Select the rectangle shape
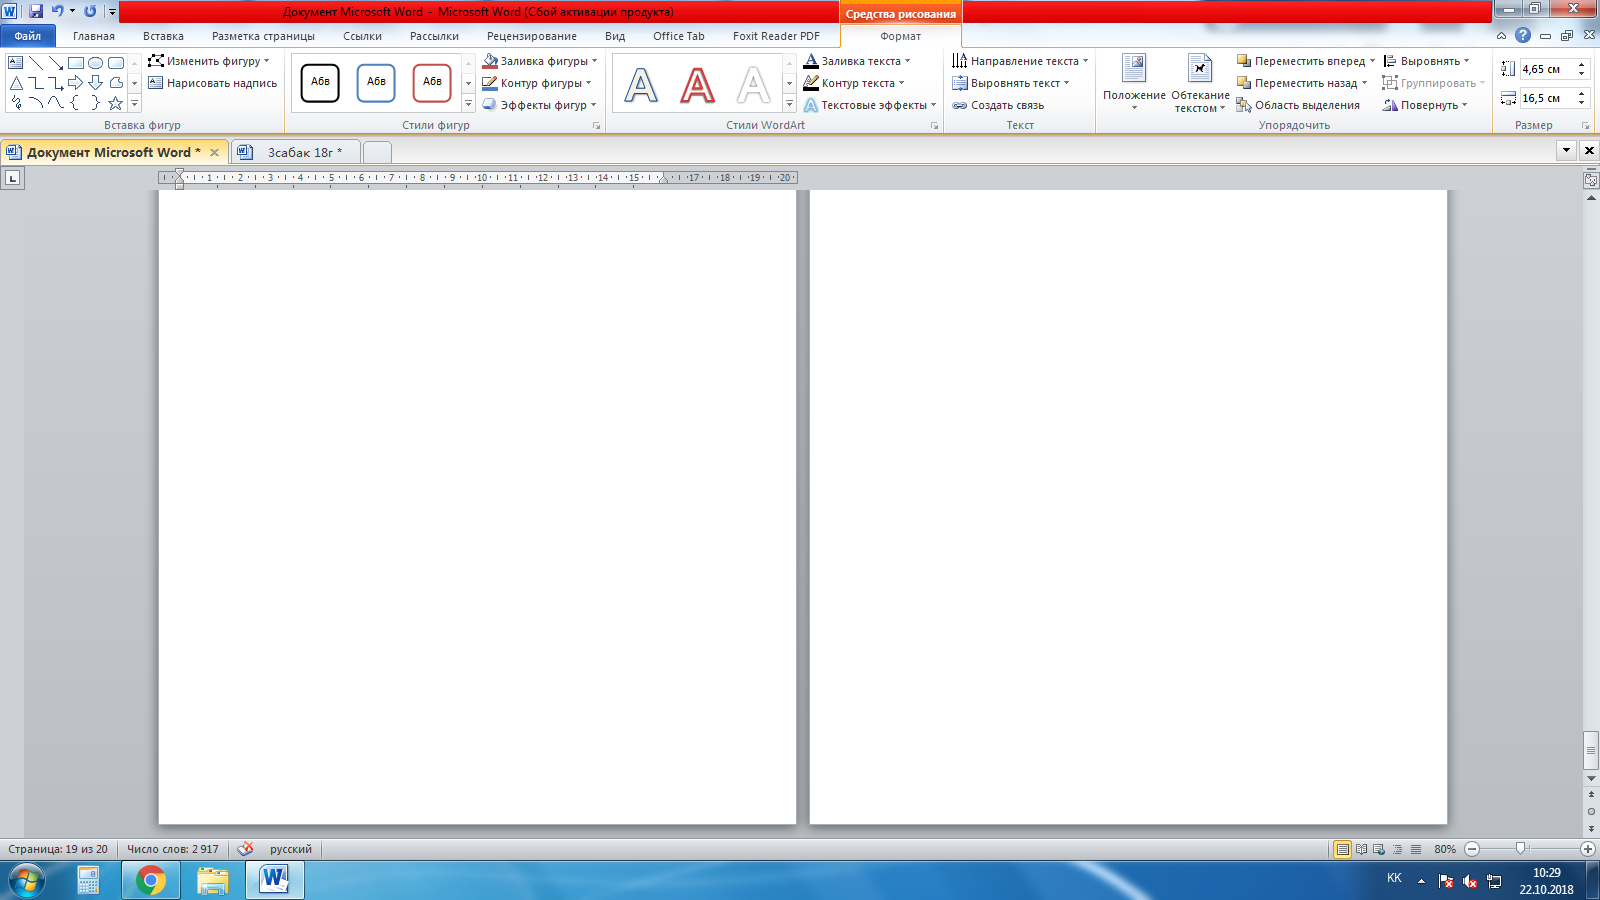Viewport: 1600px width, 900px height. pos(76,63)
